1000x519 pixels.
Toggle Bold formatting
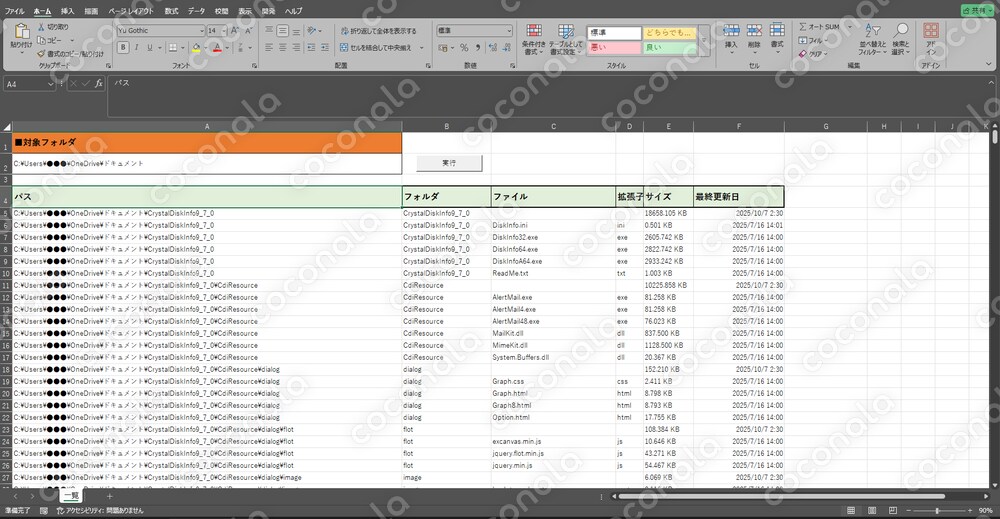pyautogui.click(x=123, y=48)
